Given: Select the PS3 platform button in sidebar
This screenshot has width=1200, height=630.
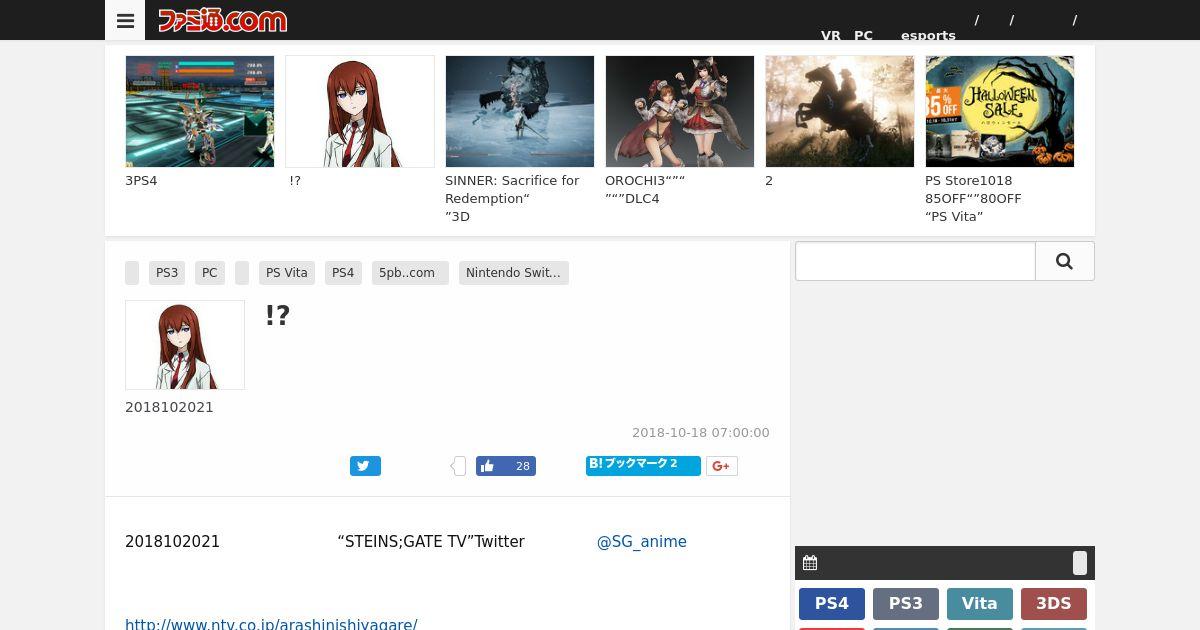Looking at the screenshot, I should [906, 604].
